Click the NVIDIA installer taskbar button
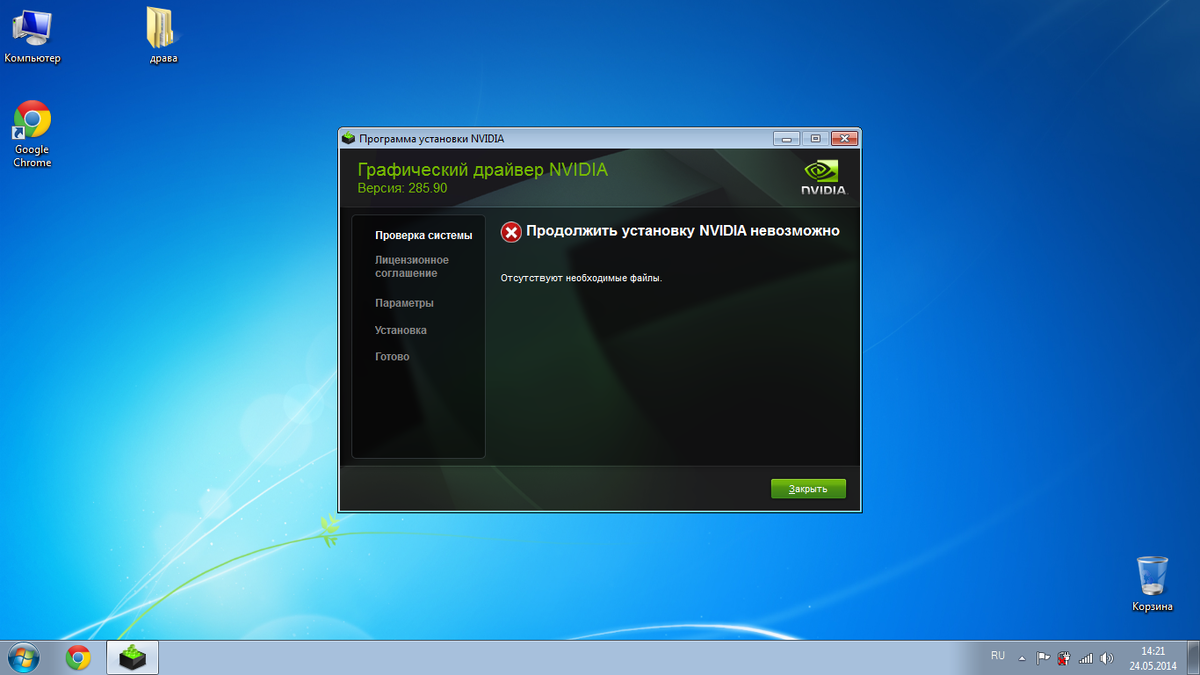This screenshot has height=675, width=1200. 132,657
